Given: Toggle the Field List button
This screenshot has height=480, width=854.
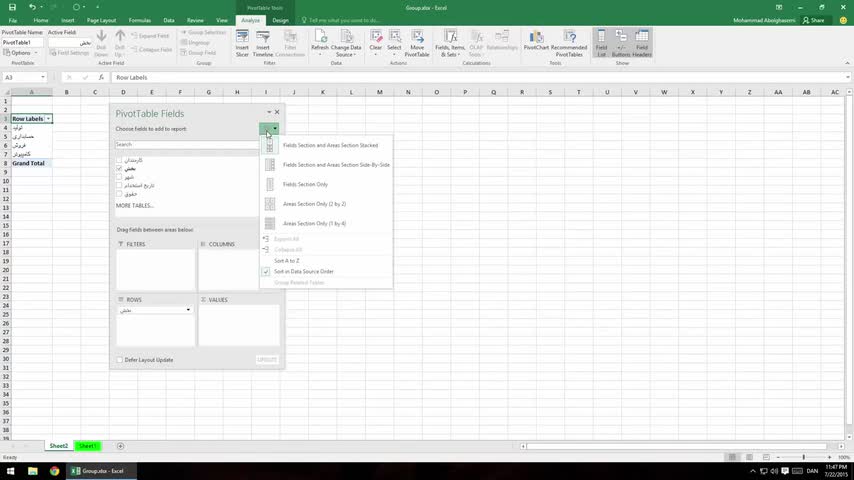Looking at the screenshot, I should (601, 44).
